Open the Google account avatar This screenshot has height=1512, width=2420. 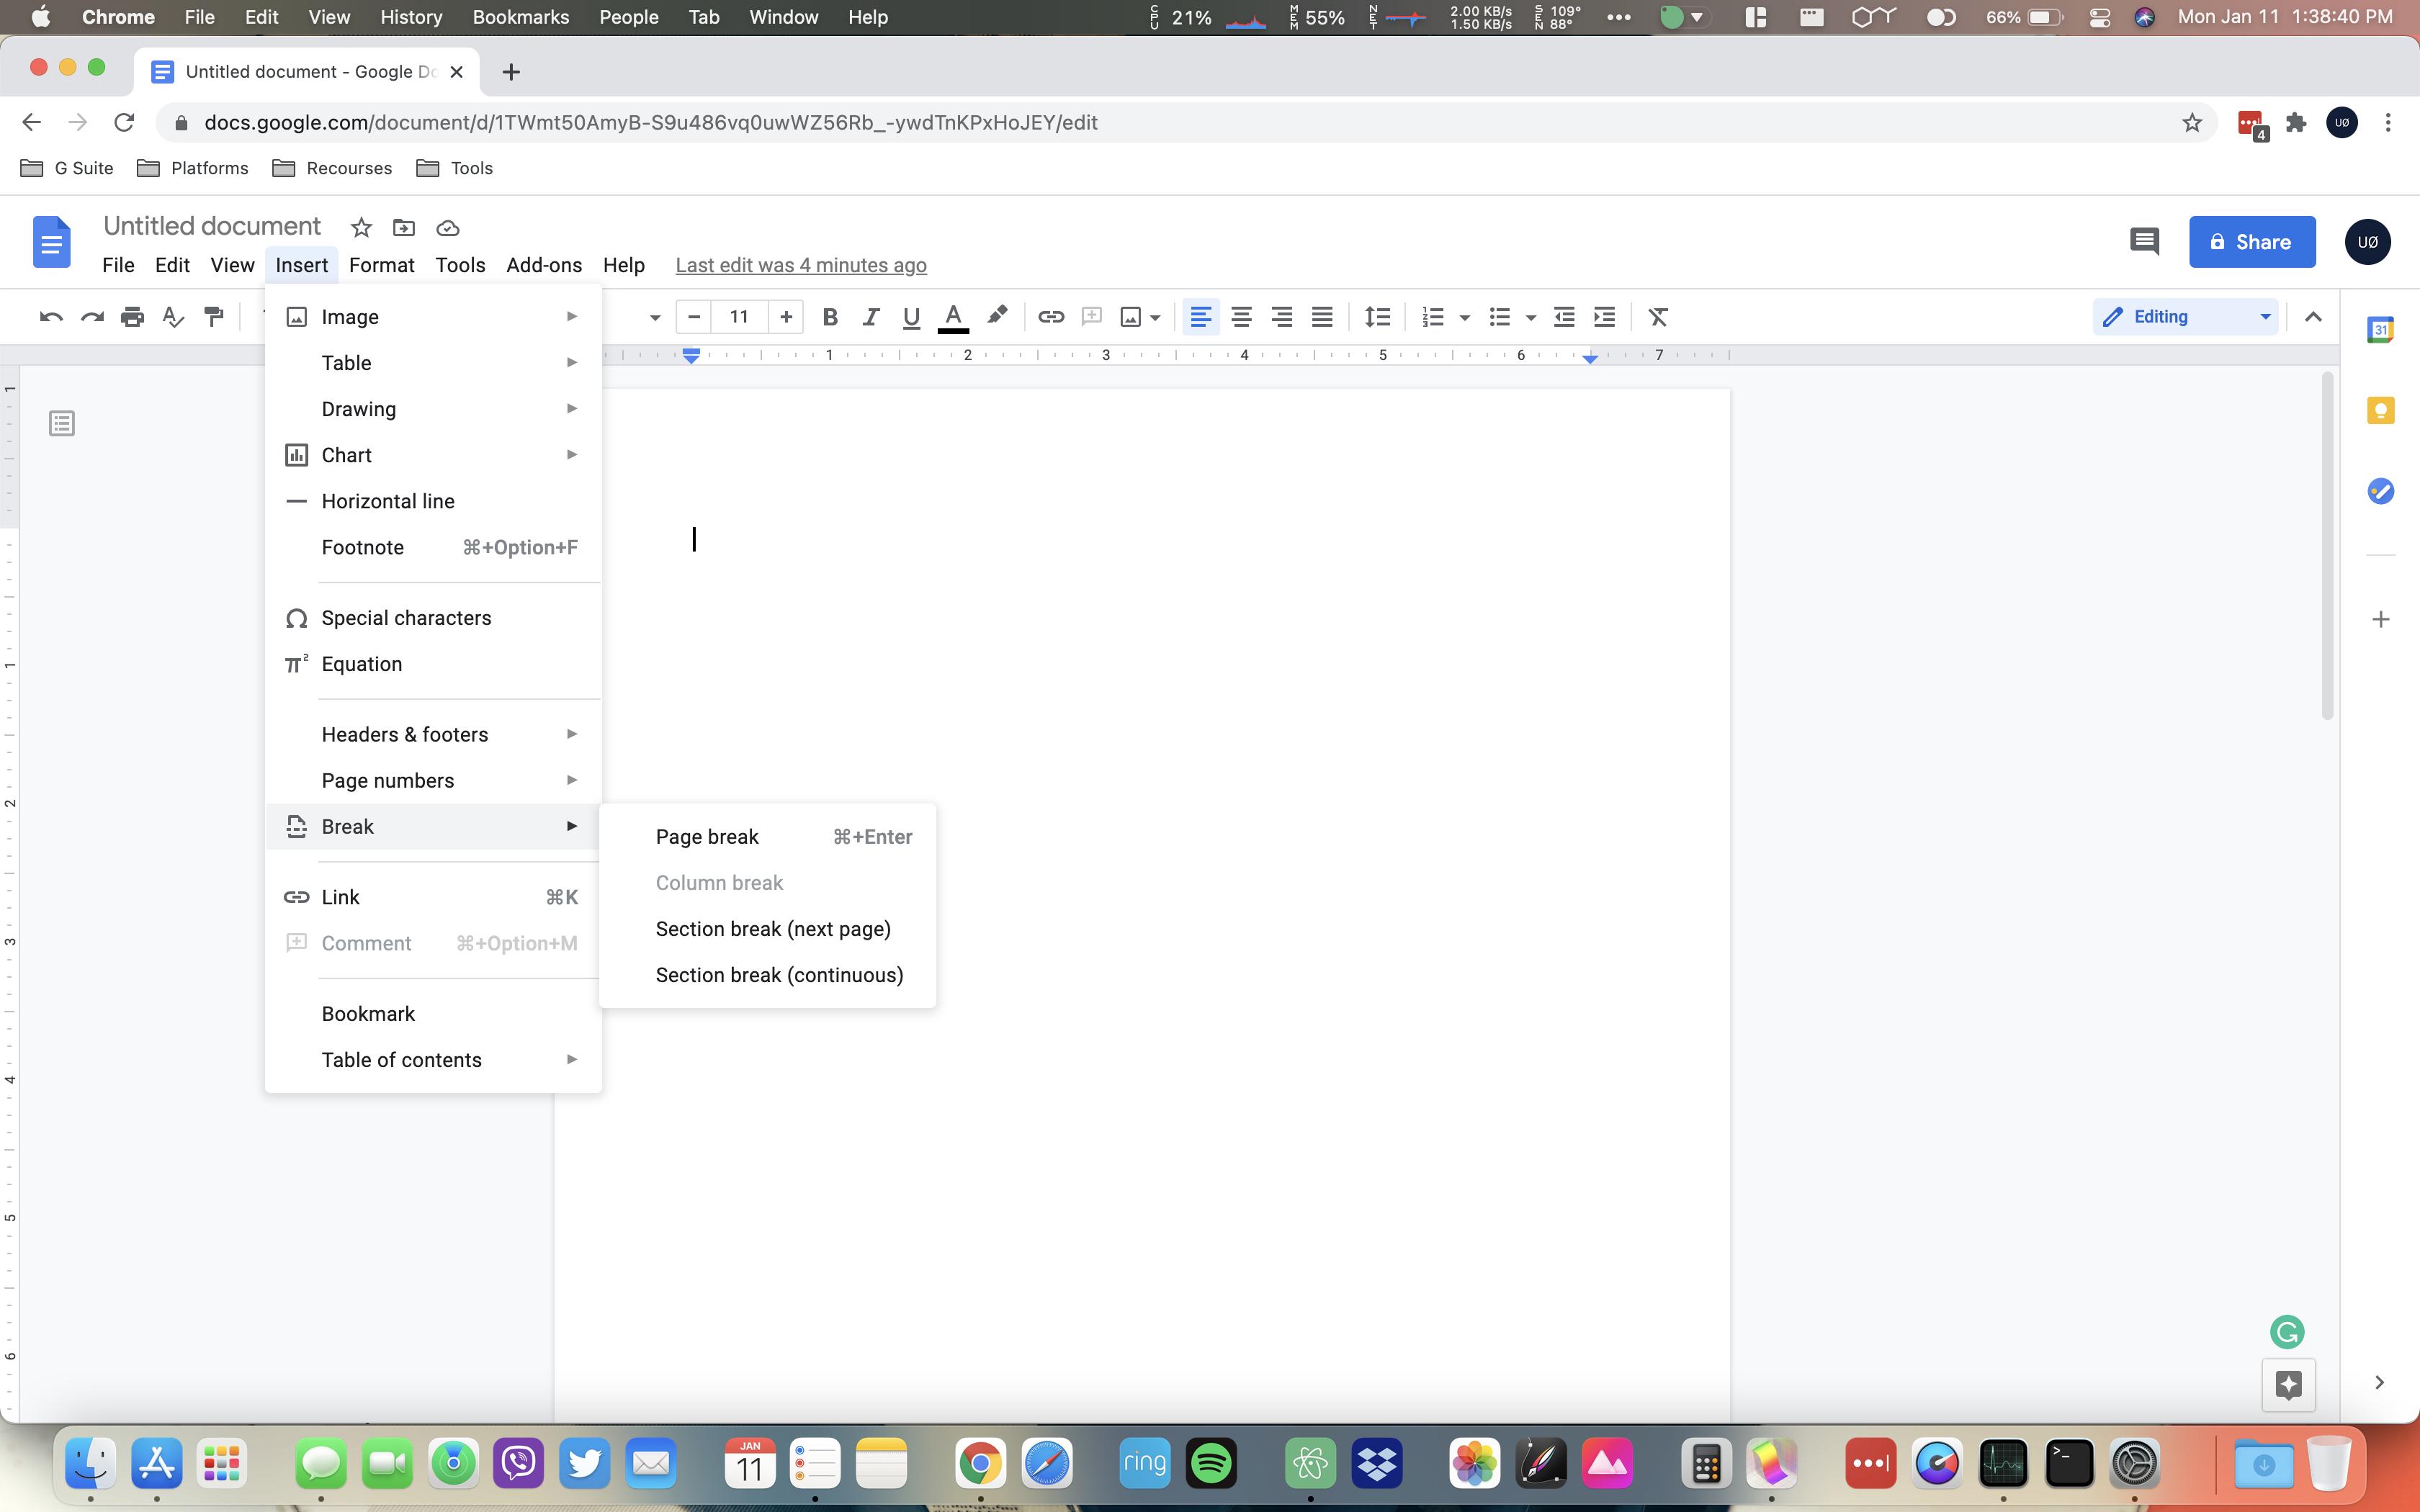[x=2367, y=242]
